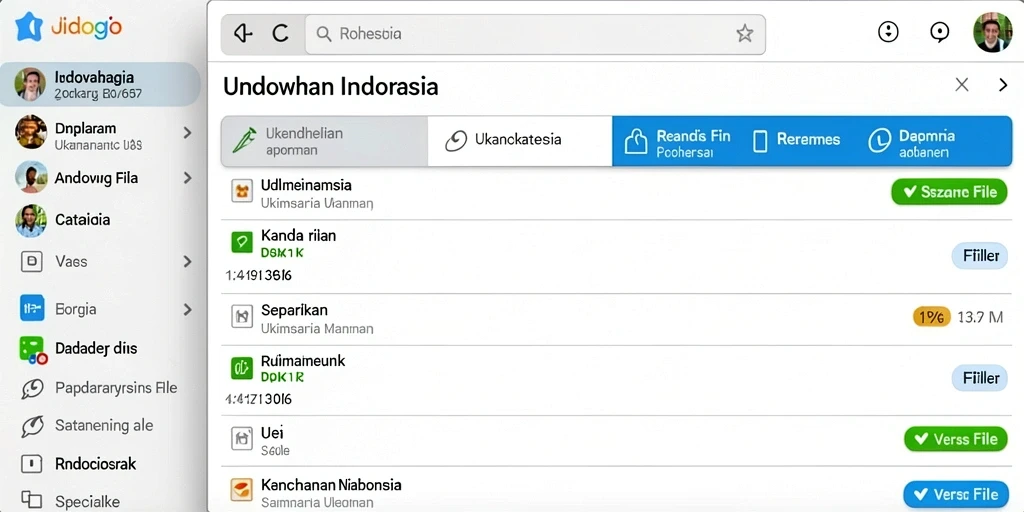The image size is (1024, 512).
Task: Click the Kanchanan Niabonsia orange icon
Action: [x=242, y=489]
